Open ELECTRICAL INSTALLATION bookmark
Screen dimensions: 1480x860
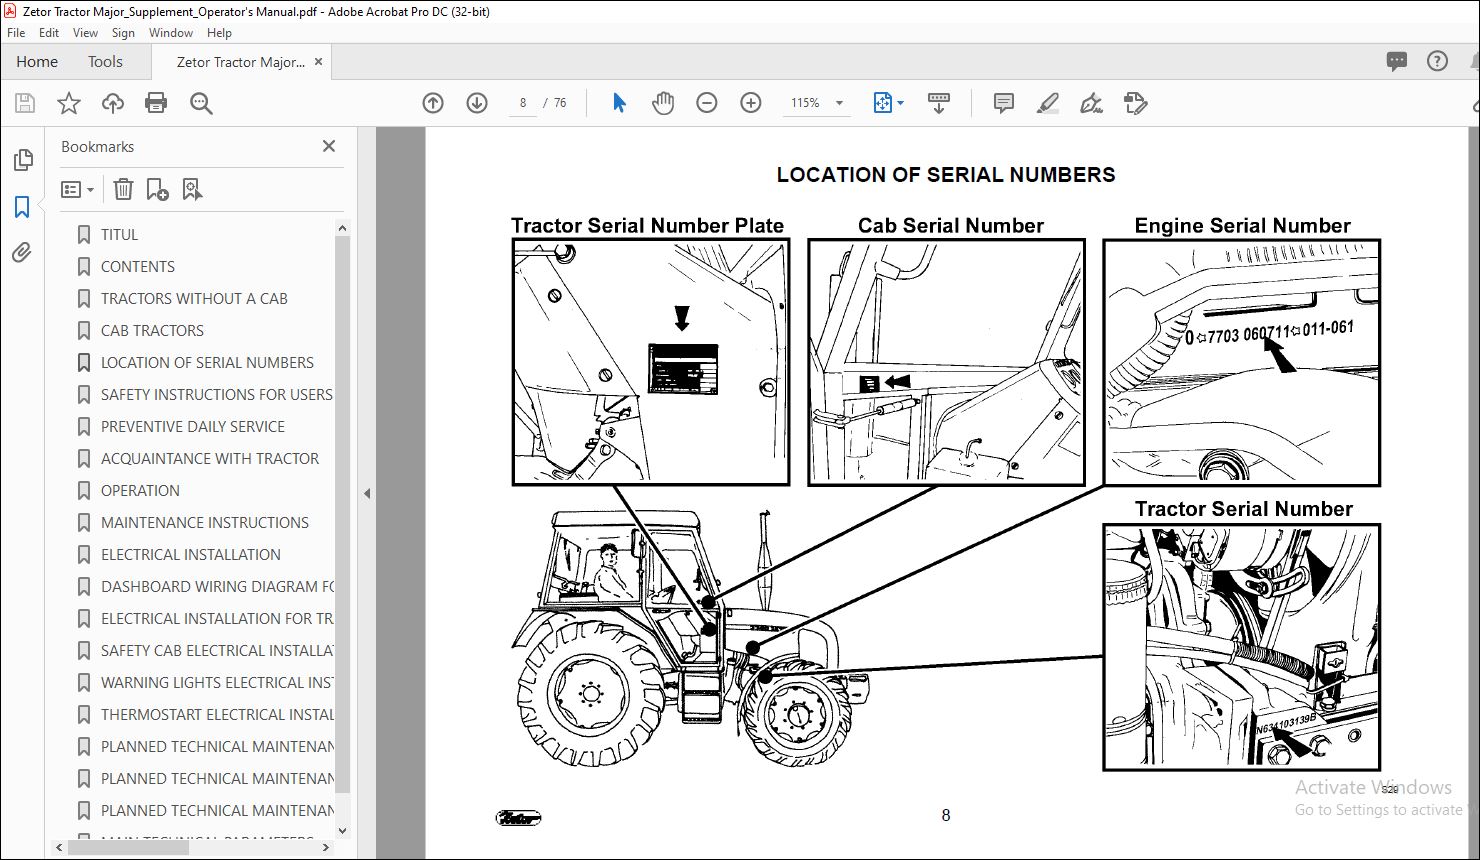click(190, 554)
